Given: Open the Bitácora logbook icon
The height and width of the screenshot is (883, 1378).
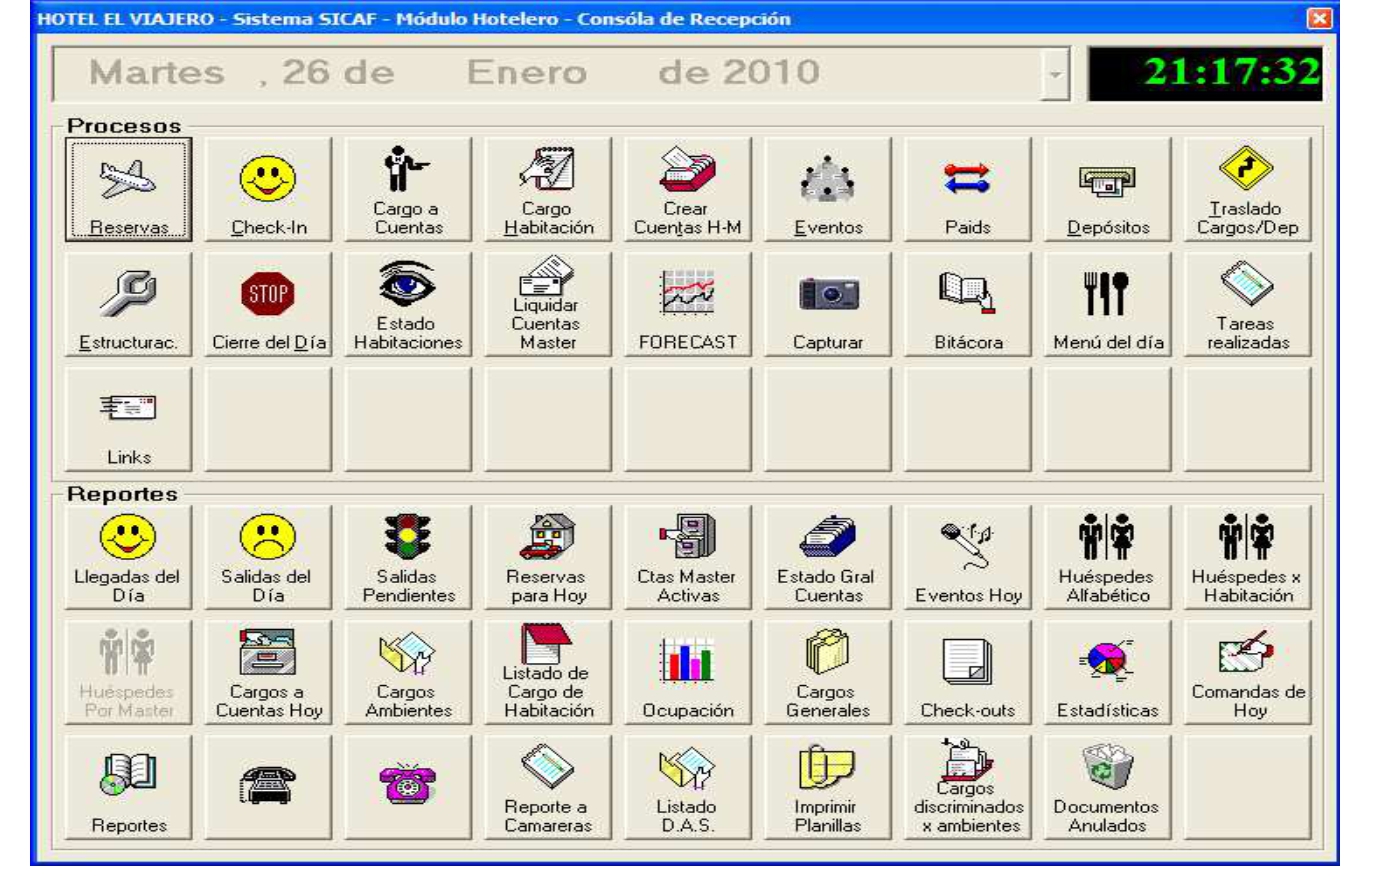Looking at the screenshot, I should point(968,305).
